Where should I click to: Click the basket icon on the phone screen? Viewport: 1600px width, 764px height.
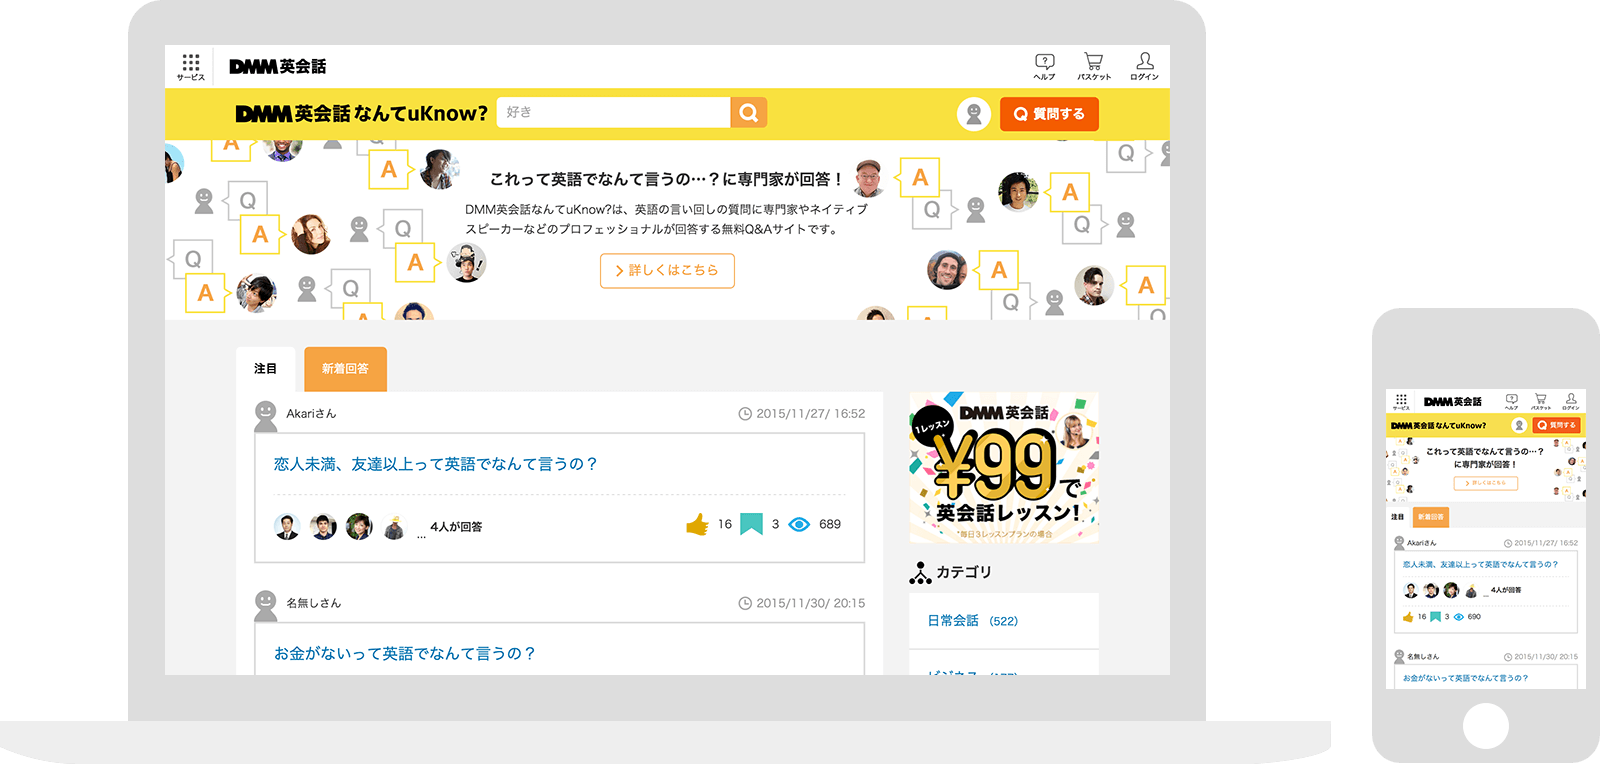[1541, 401]
